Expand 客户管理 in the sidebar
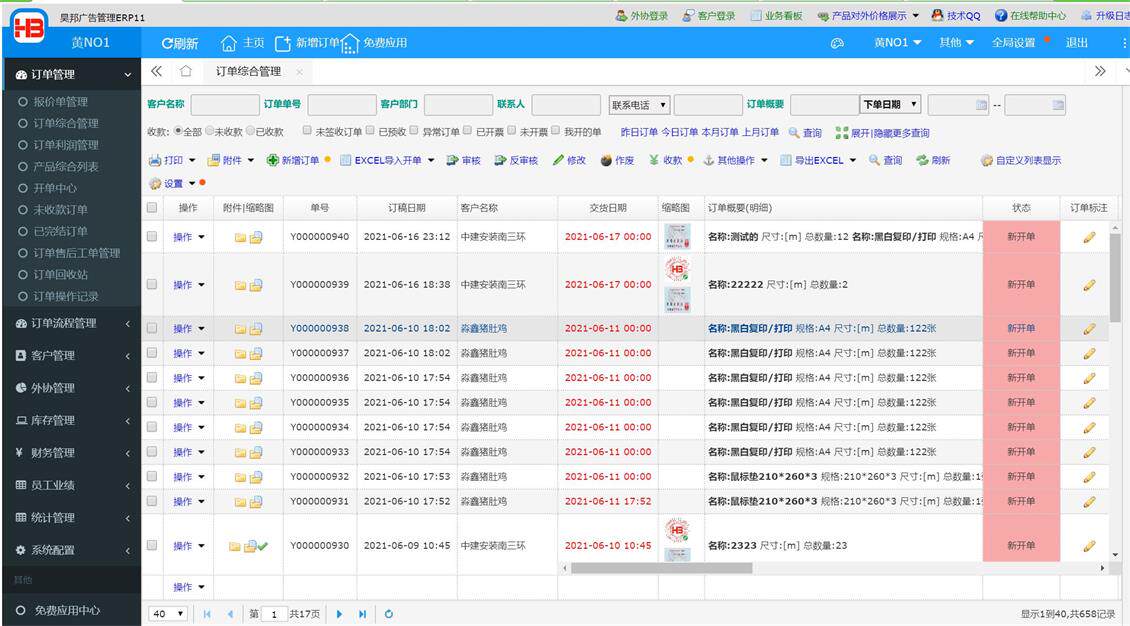 [x=71, y=355]
